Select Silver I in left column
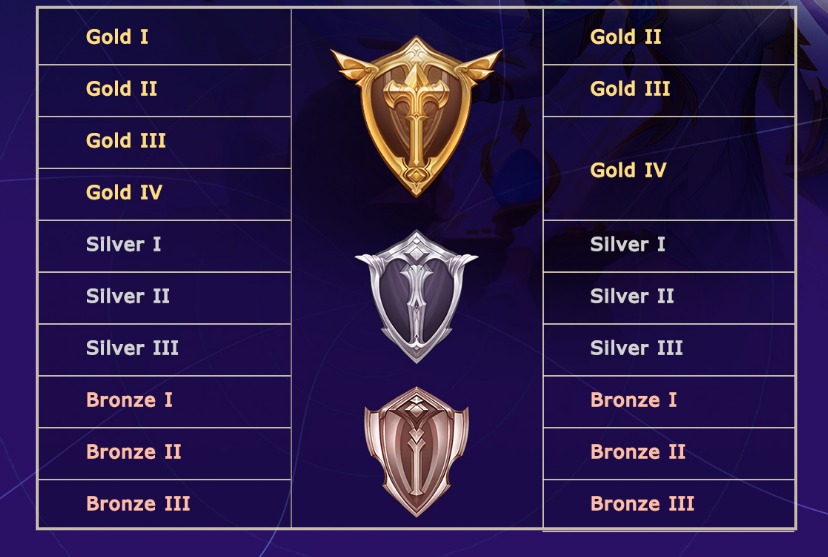This screenshot has height=557, width=828. (x=124, y=245)
